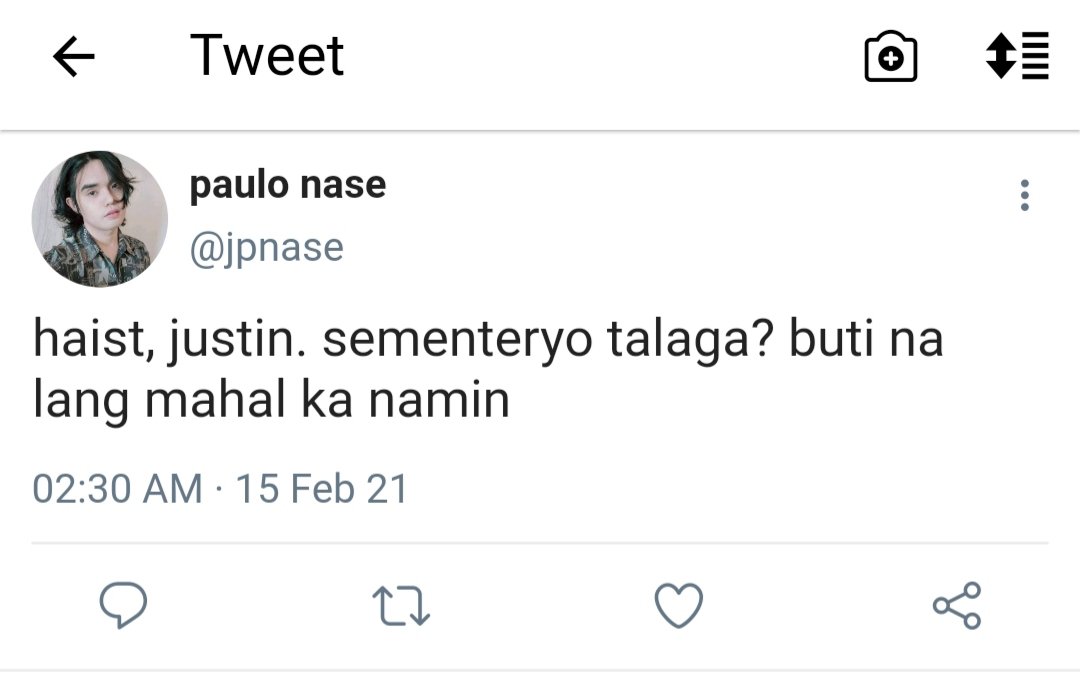1080x684 pixels.
Task: Tap second line 'lang mahal ka namin'
Action: click(x=271, y=401)
